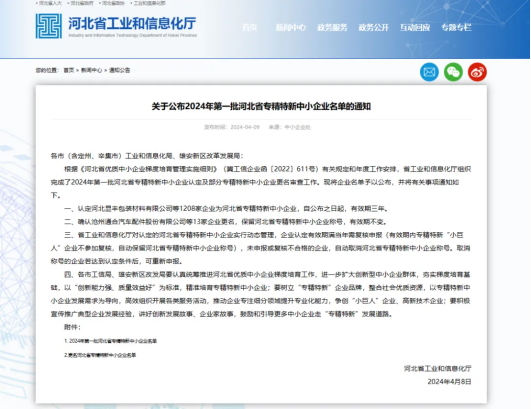Screen dimensions: 531x409
Task: Click the 附件： label
Action: pyautogui.click(x=72, y=327)
